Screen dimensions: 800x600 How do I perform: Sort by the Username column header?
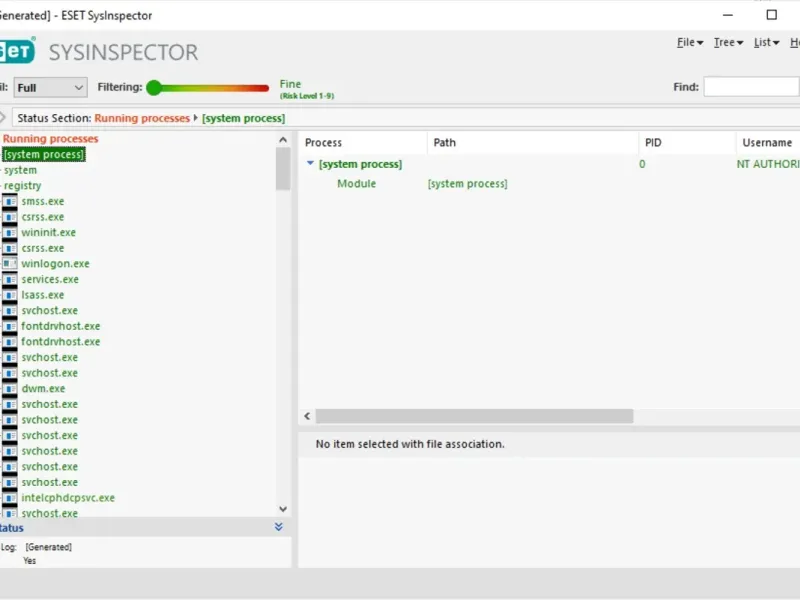click(x=768, y=143)
